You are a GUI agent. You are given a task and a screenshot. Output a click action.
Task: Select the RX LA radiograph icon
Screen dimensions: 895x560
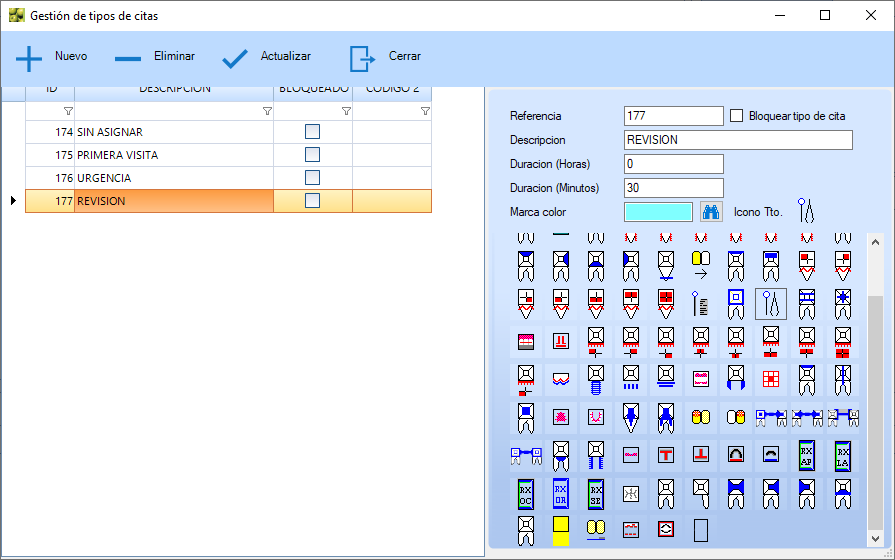coord(843,456)
